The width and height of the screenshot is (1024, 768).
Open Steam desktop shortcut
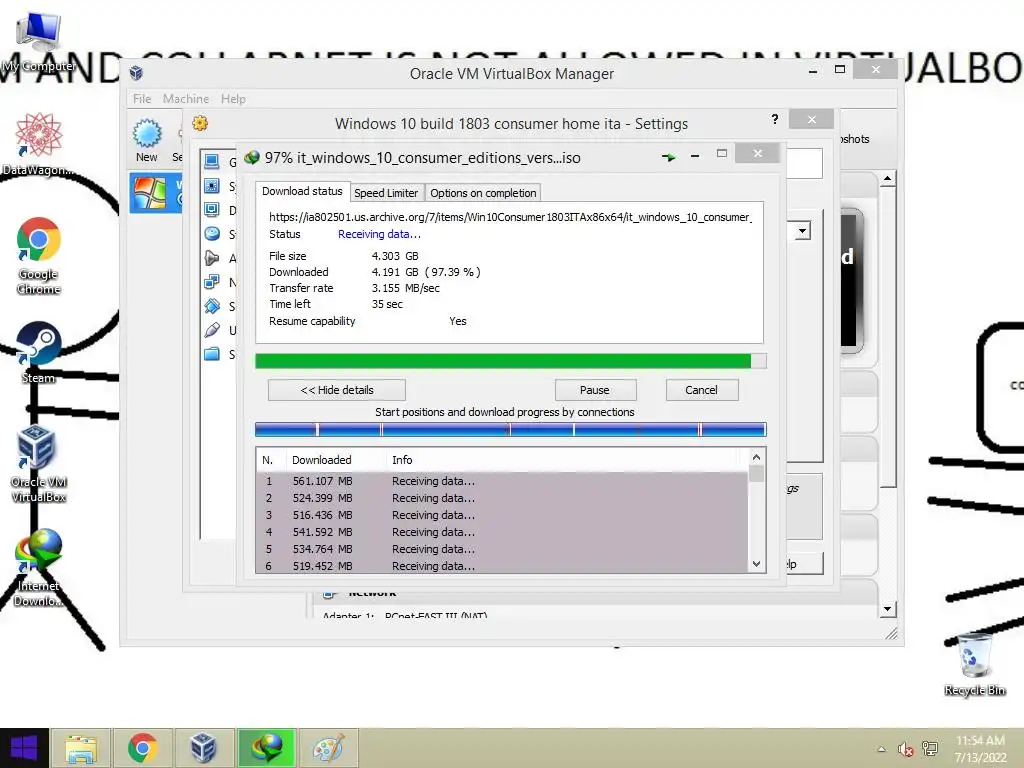(x=39, y=351)
